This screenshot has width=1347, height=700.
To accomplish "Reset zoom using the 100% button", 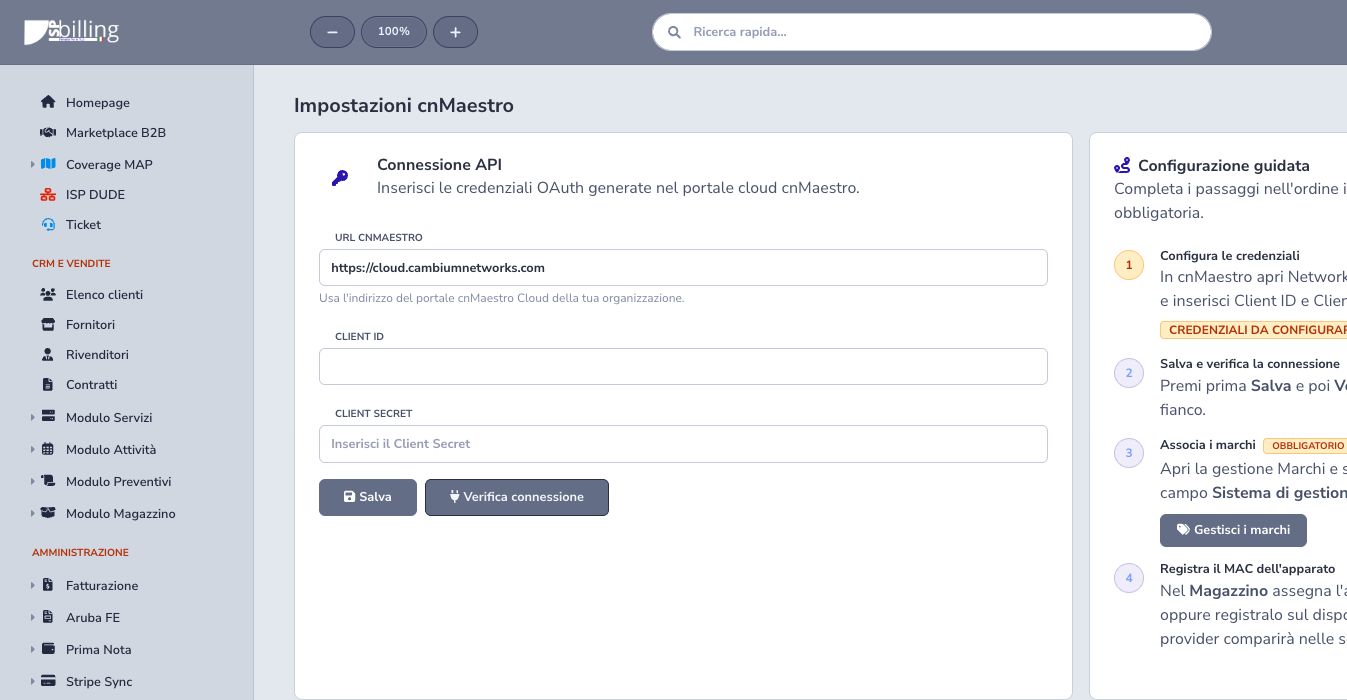I will [394, 32].
